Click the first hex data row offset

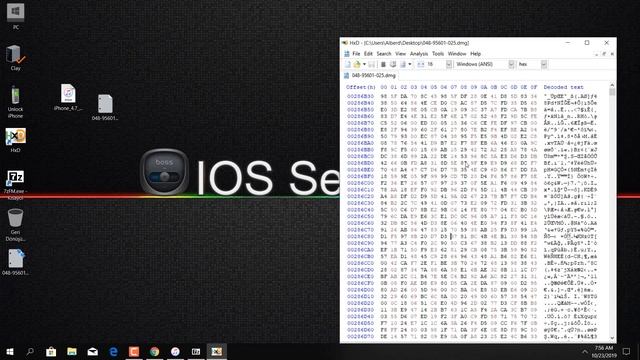pos(360,96)
